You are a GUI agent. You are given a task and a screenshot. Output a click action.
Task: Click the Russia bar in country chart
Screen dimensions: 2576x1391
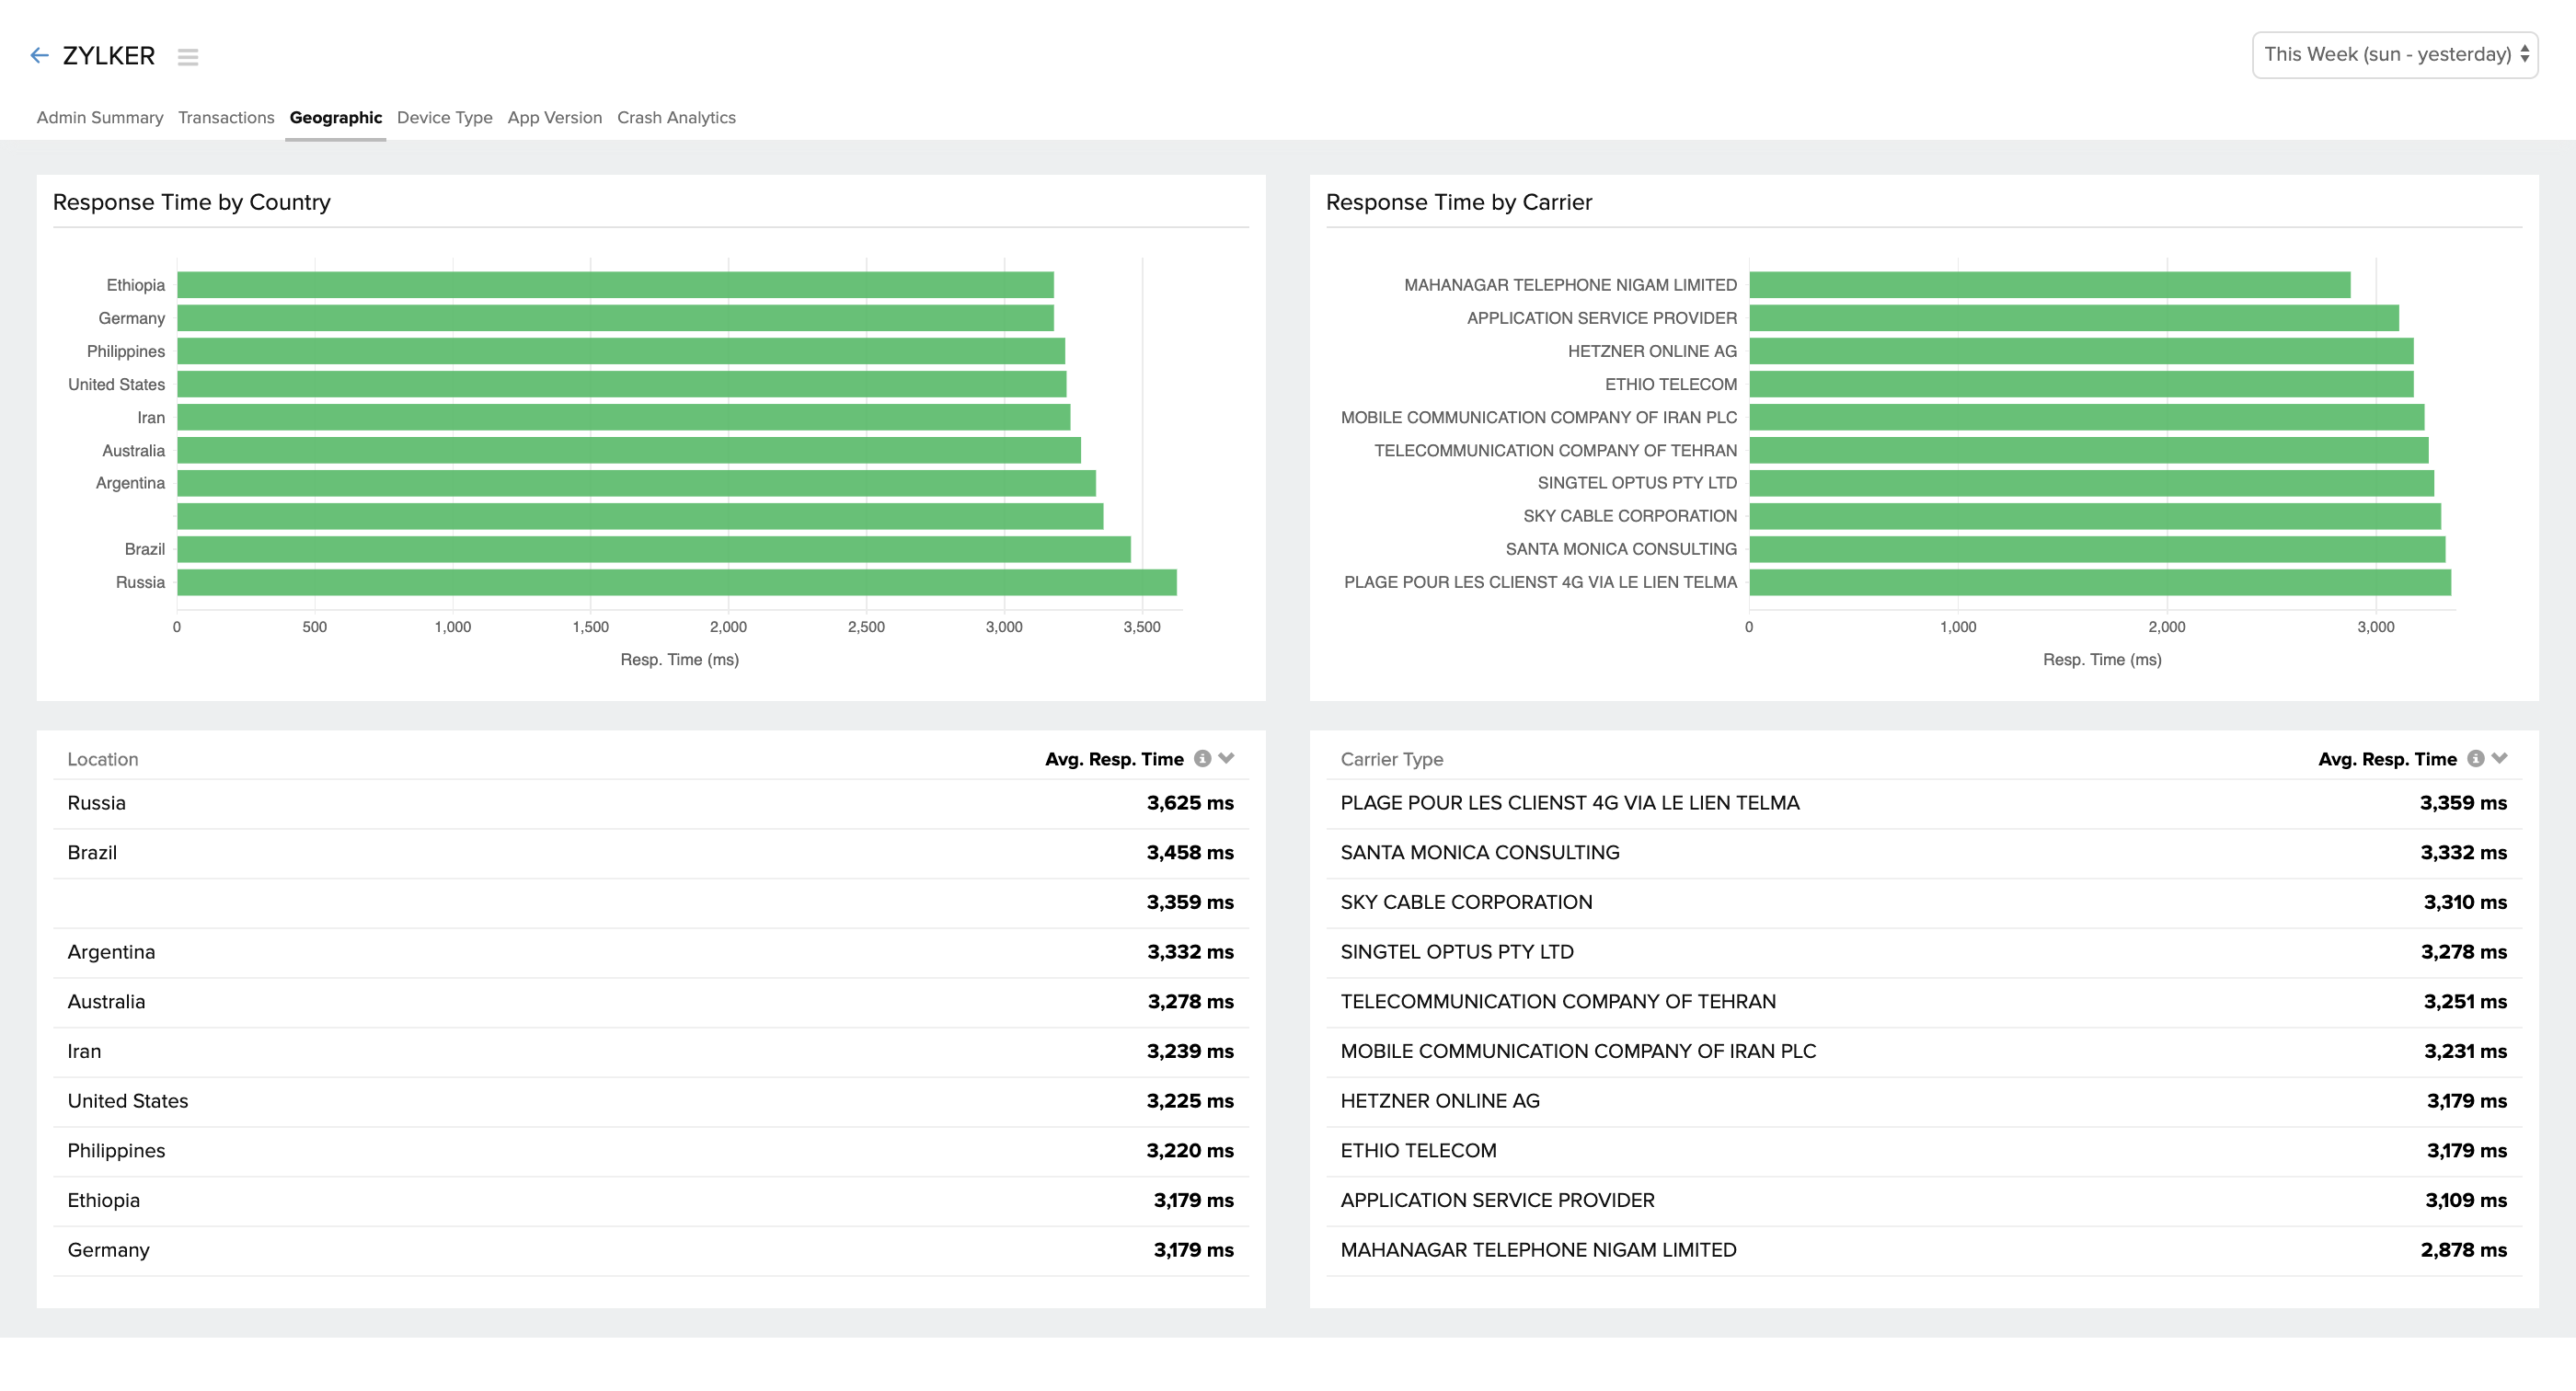[x=676, y=582]
